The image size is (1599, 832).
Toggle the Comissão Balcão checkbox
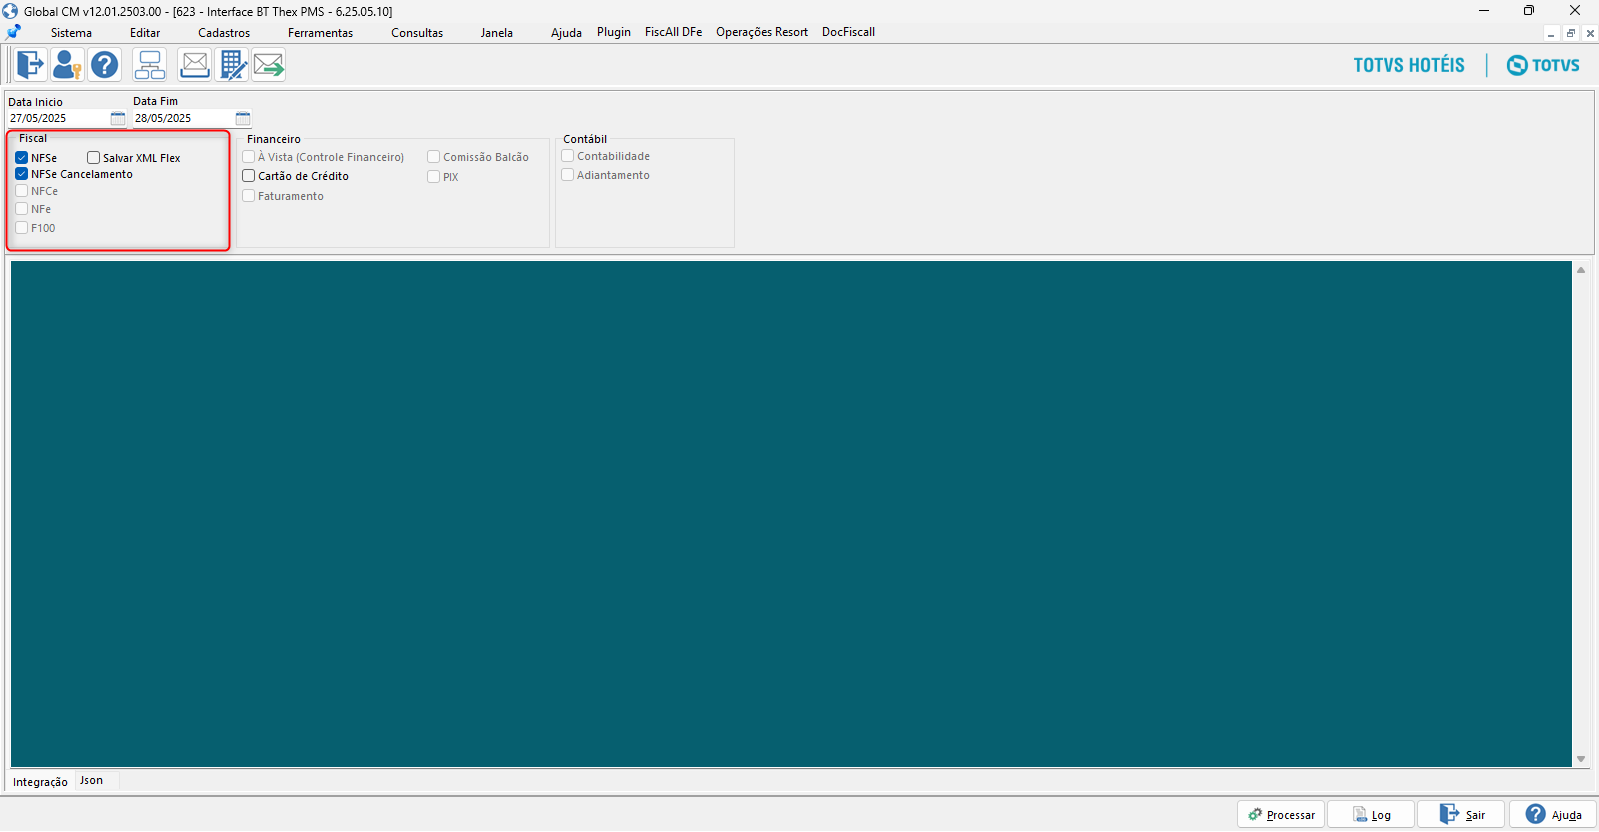[434, 157]
